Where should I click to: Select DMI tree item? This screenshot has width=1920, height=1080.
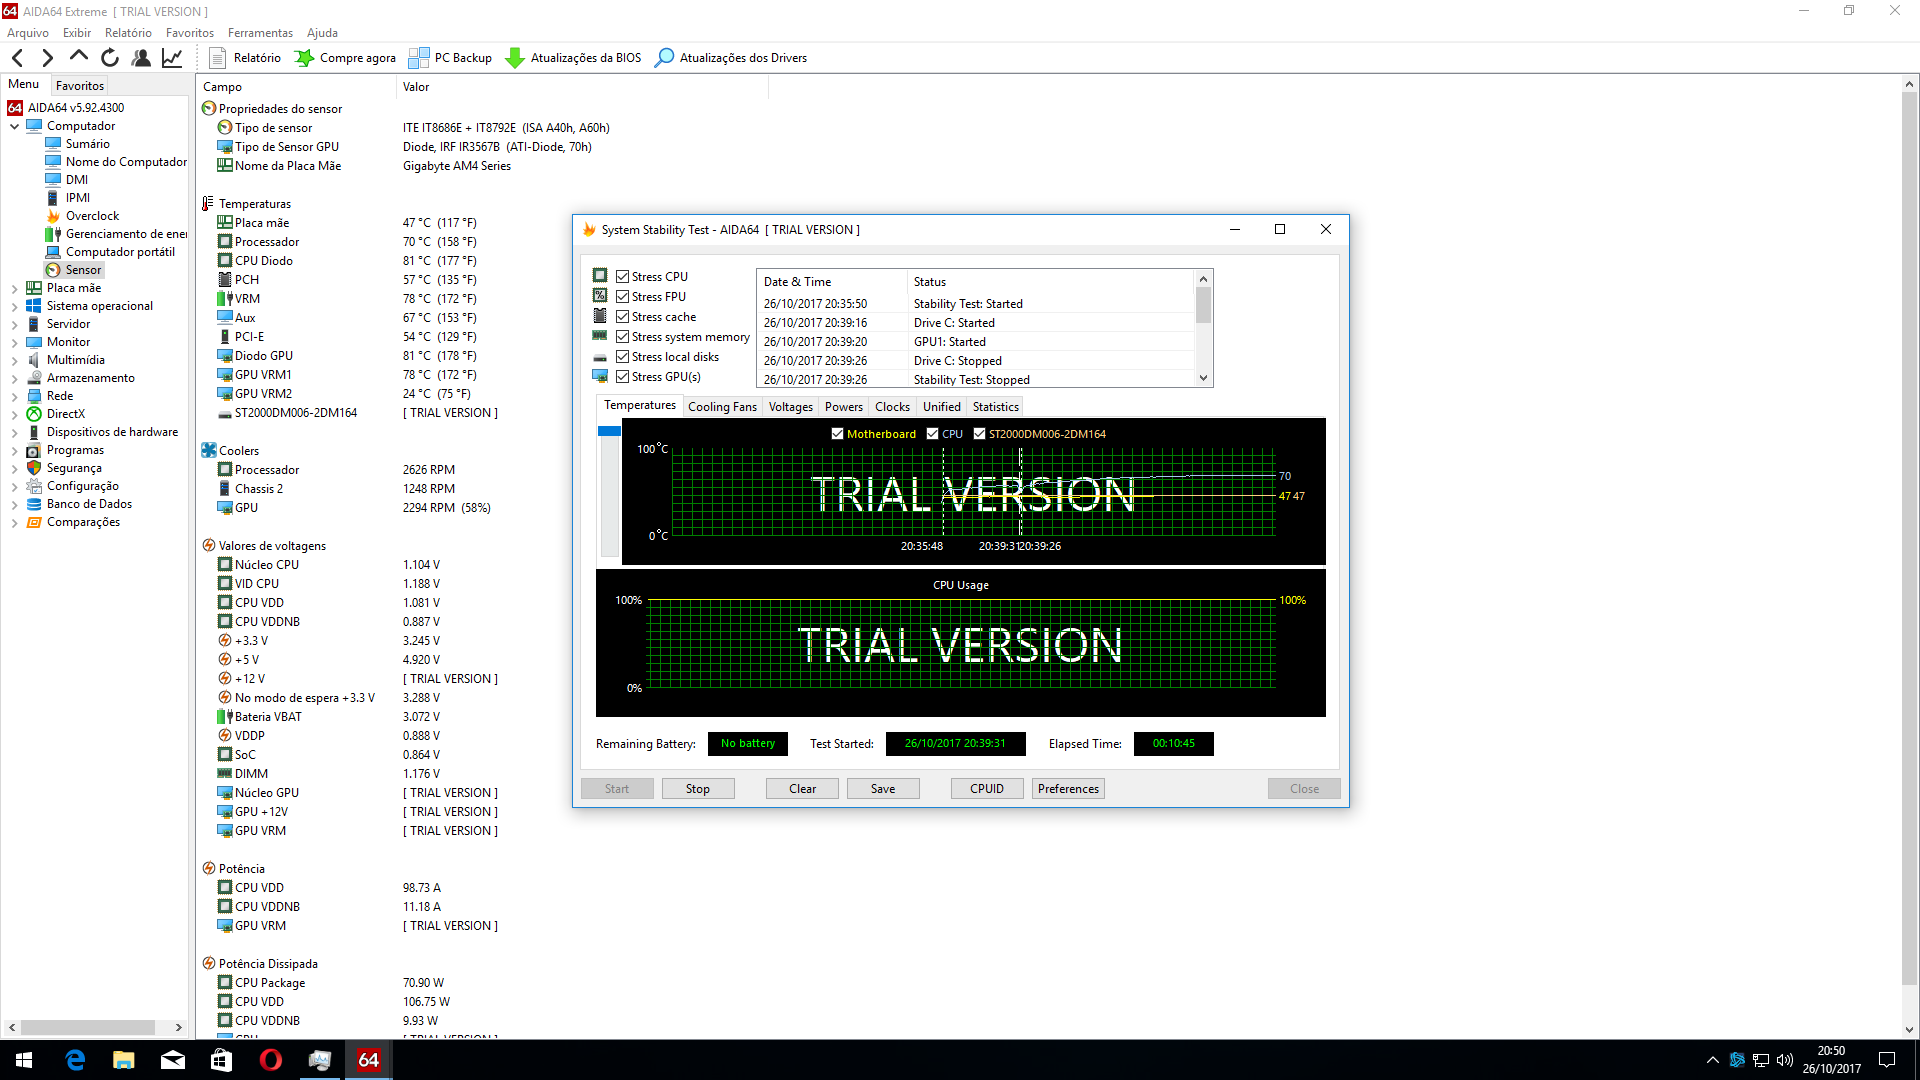77,180
